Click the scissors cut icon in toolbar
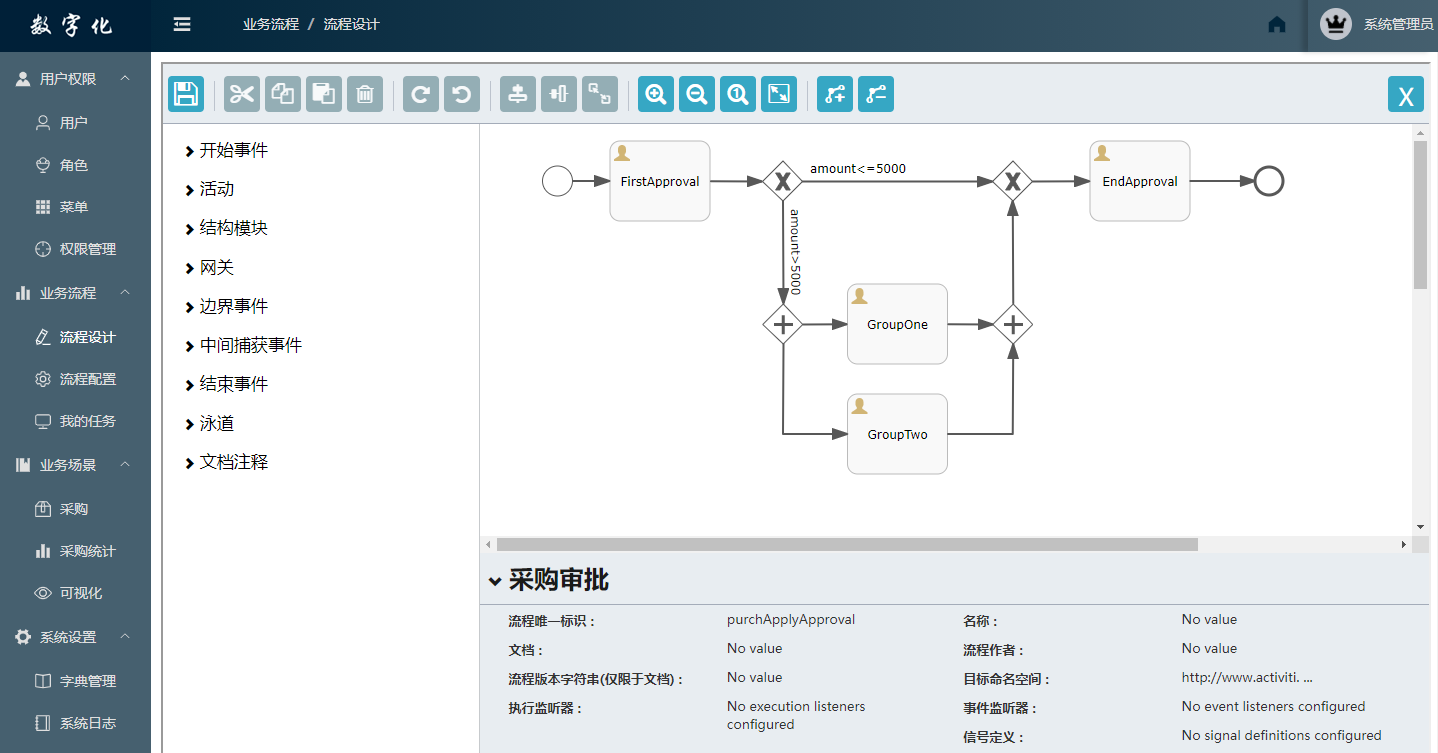1438x753 pixels. tap(241, 94)
